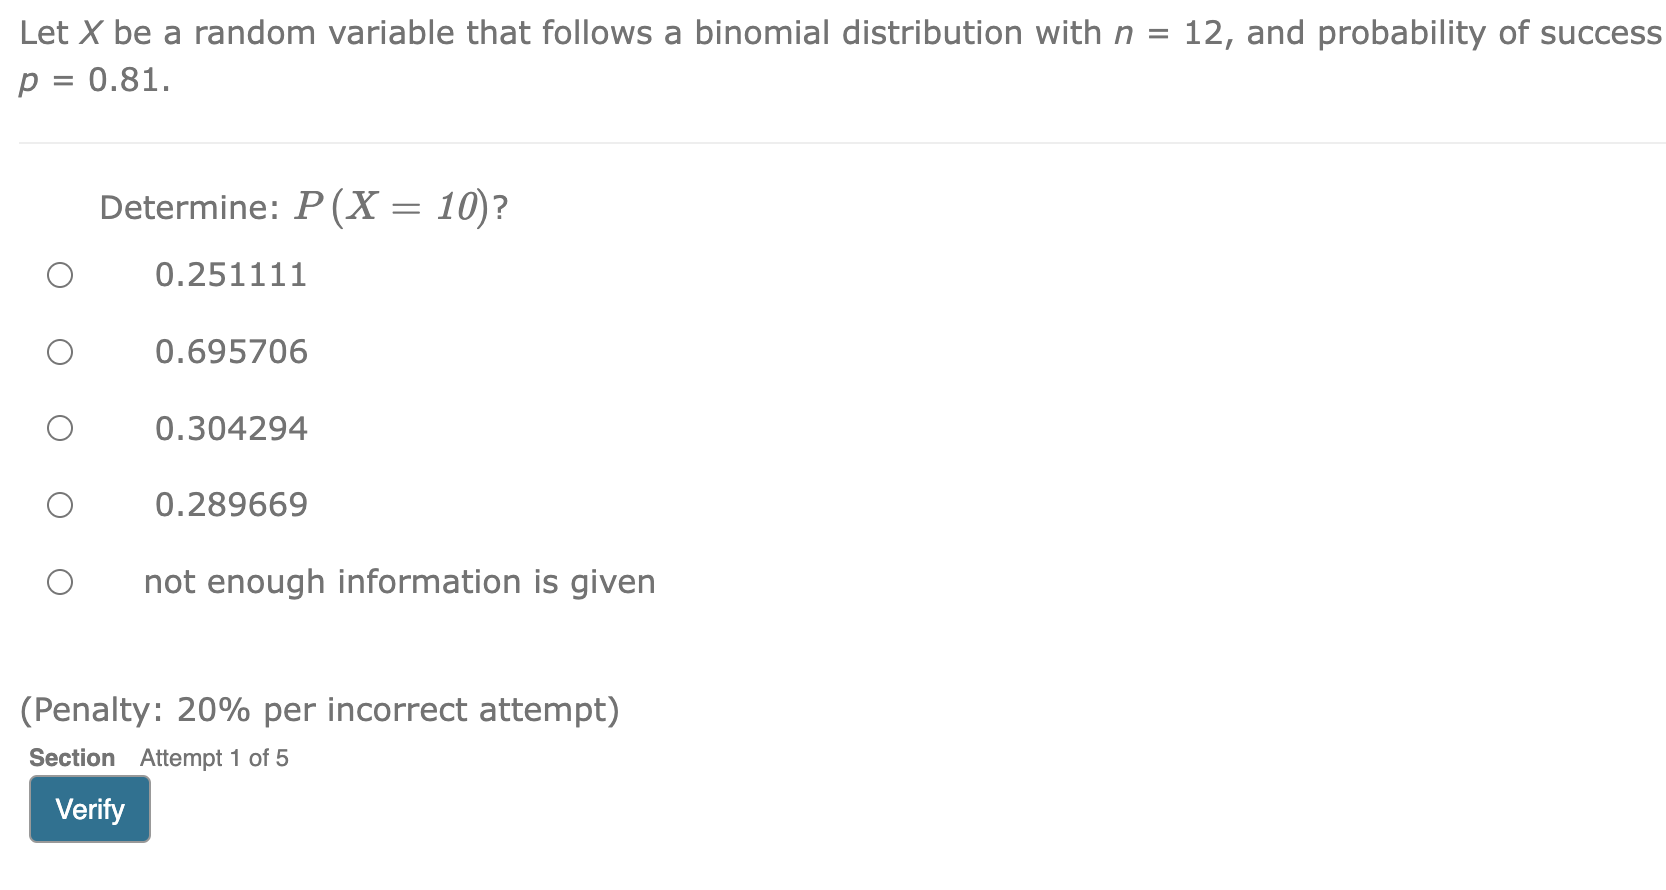Image resolution: width=1666 pixels, height=890 pixels.
Task: Click the text 0.304294
Action: tap(231, 427)
